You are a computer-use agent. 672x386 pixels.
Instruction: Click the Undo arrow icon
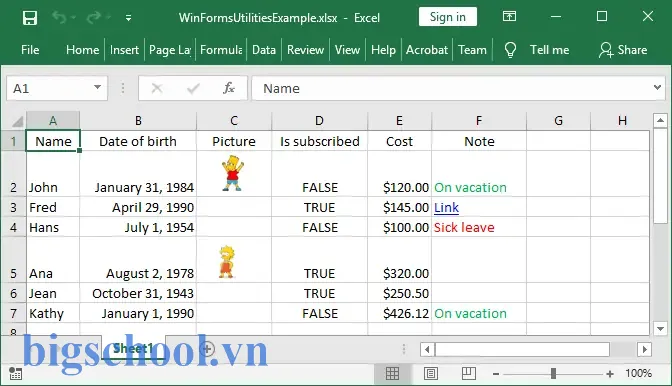point(59,18)
